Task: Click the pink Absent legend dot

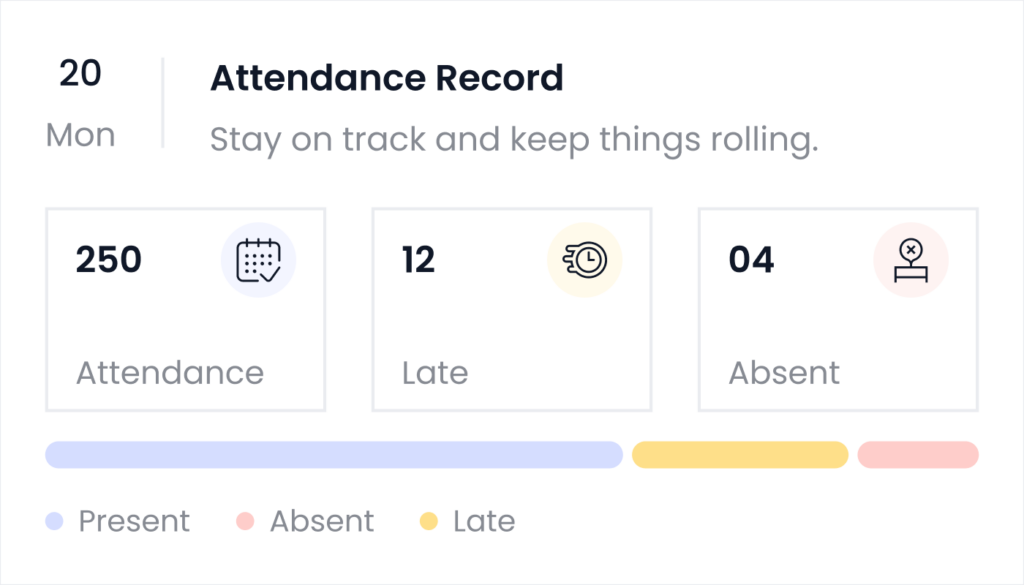Action: (x=245, y=521)
